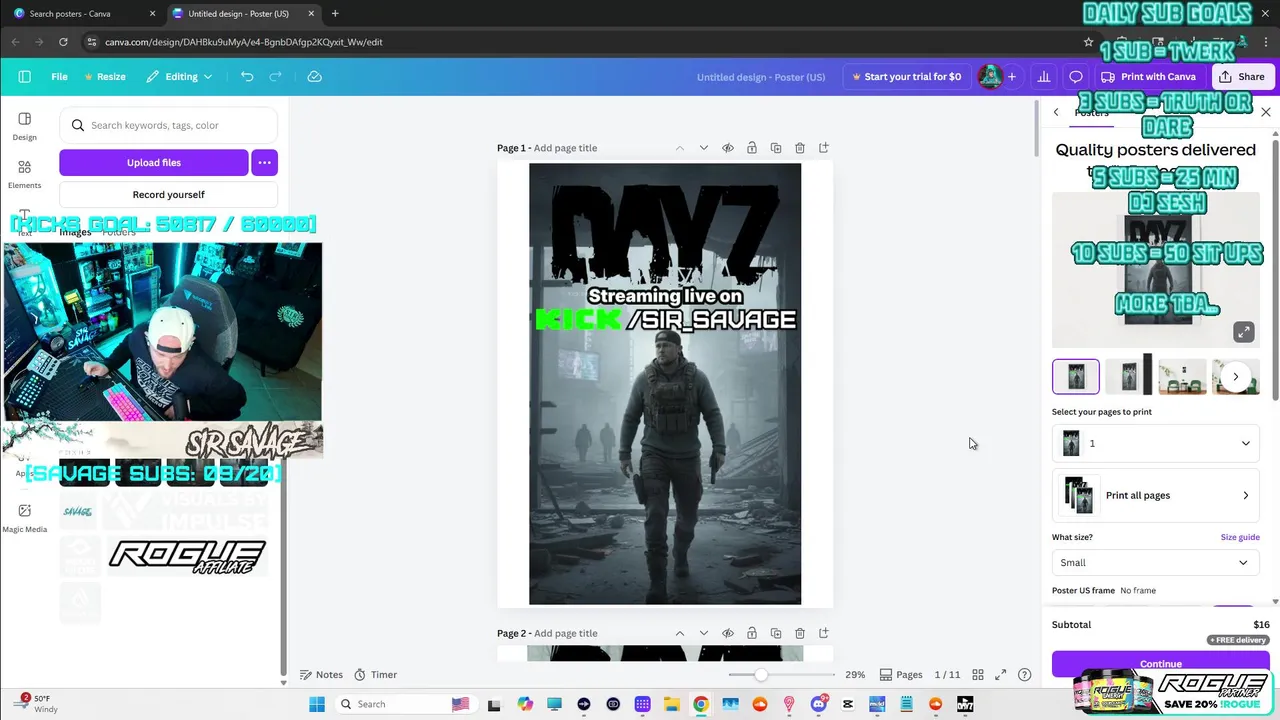Add a title to Page 1
Image resolution: width=1280 pixels, height=720 pixels.
pos(565,148)
